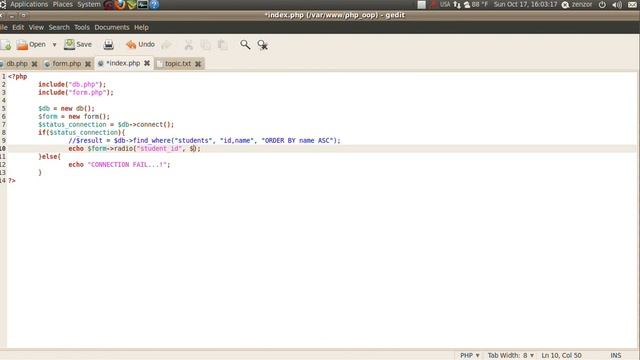Click on the if($status_connection) line
The width and height of the screenshot is (640, 360).
[82, 132]
